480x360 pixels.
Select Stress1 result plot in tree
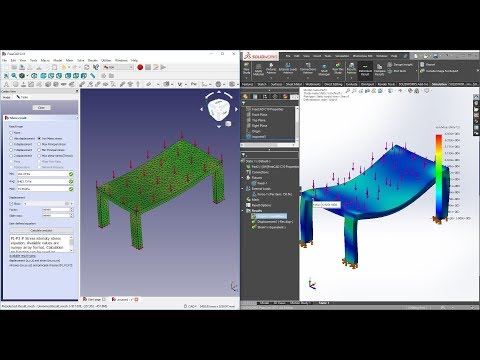tap(269, 216)
